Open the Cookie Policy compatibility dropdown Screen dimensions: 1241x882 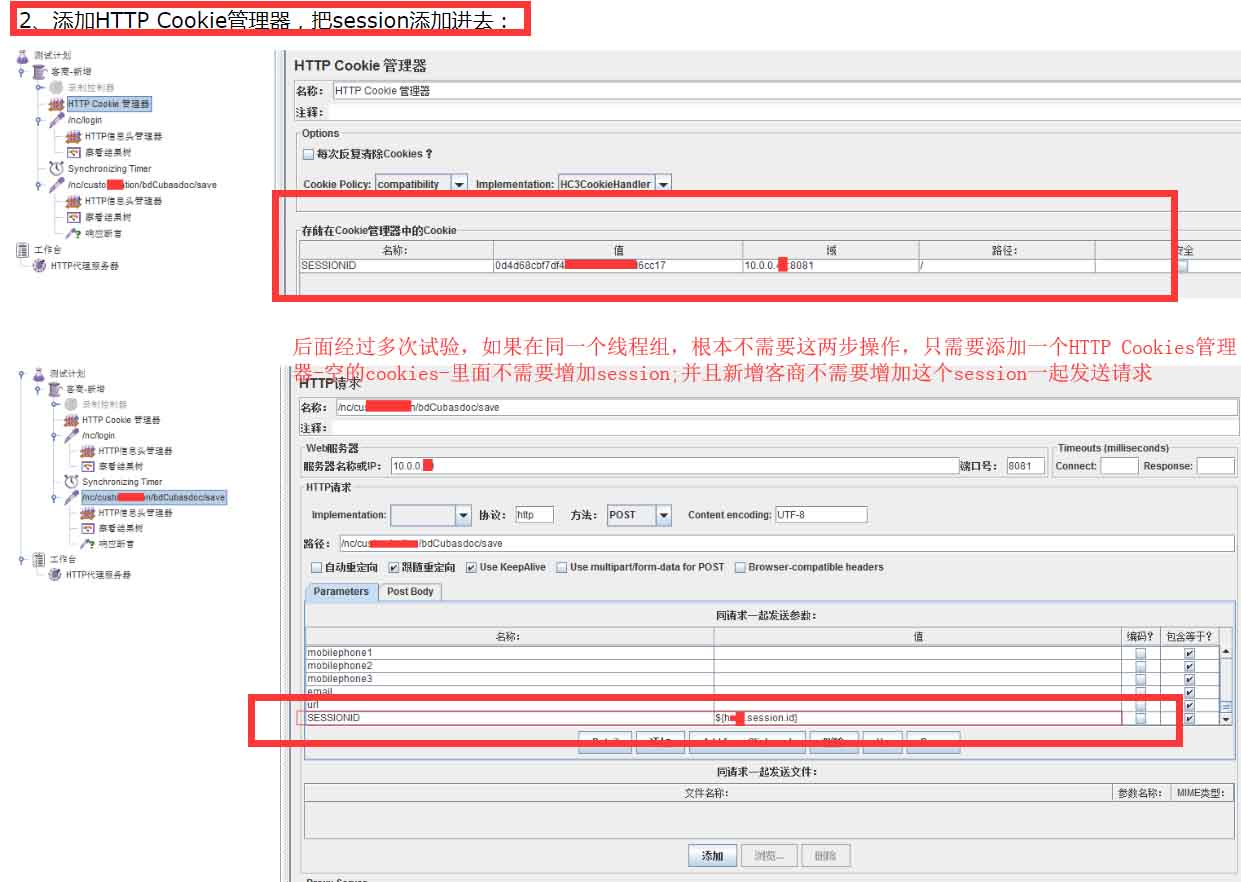[x=459, y=183]
